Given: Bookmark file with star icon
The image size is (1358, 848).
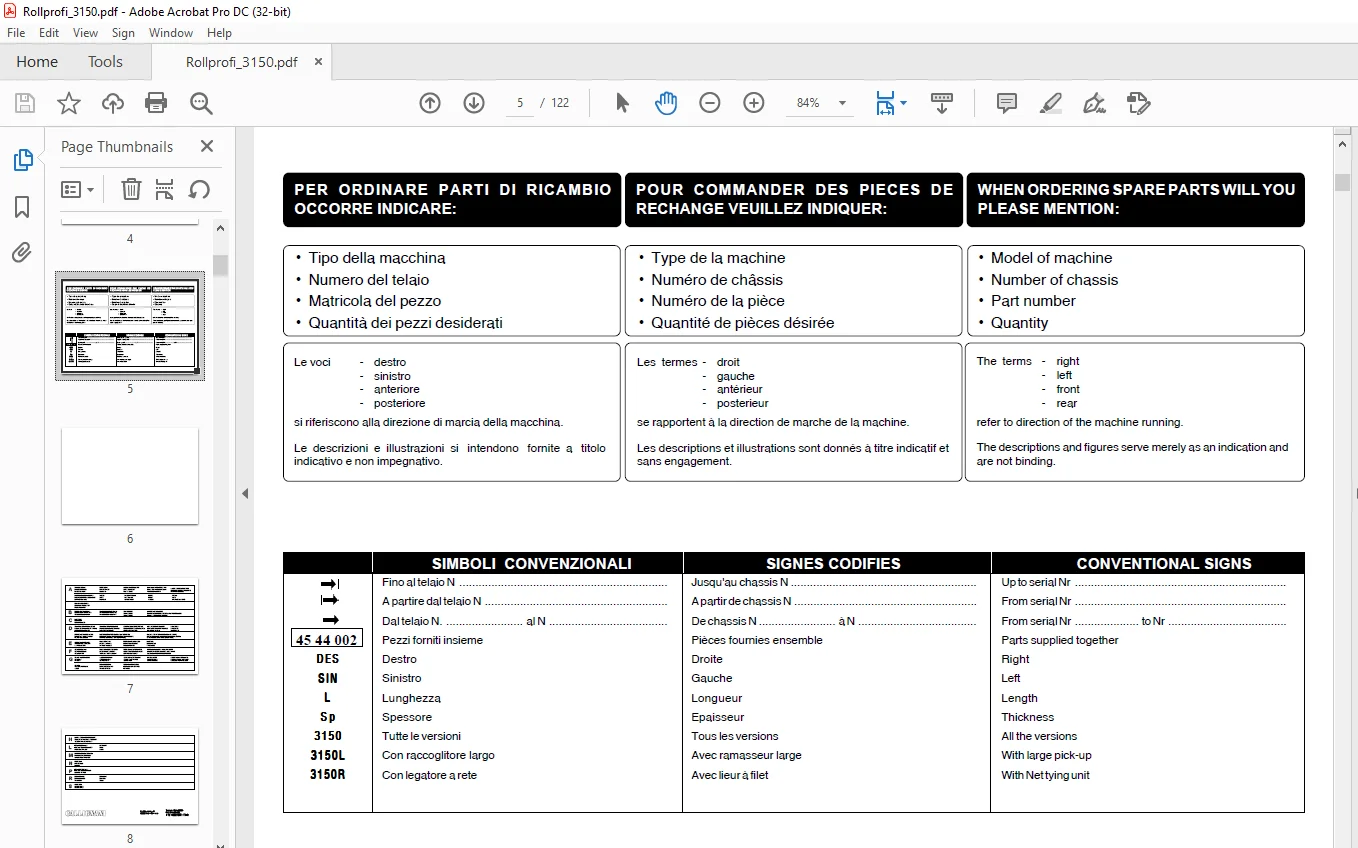Looking at the screenshot, I should click(x=68, y=103).
